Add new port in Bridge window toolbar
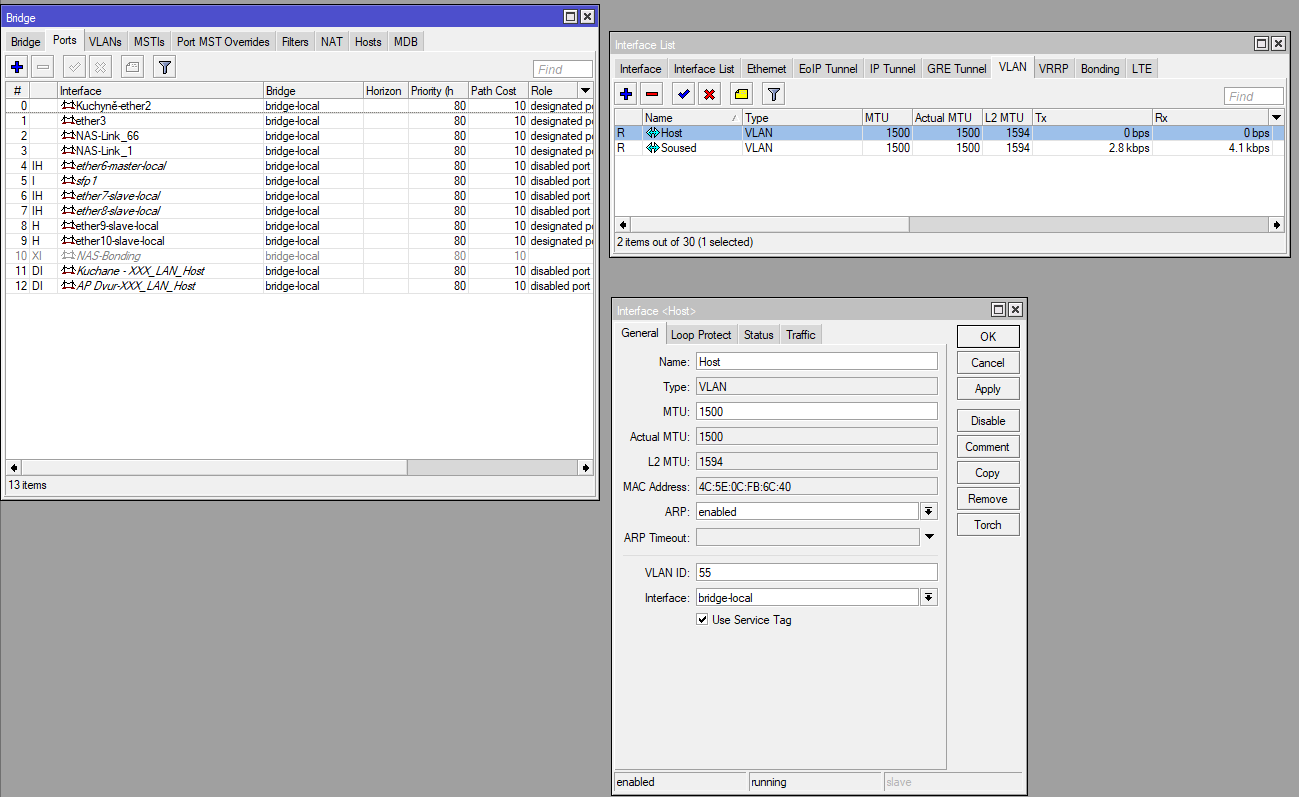The image size is (1299, 797). pos(17,67)
